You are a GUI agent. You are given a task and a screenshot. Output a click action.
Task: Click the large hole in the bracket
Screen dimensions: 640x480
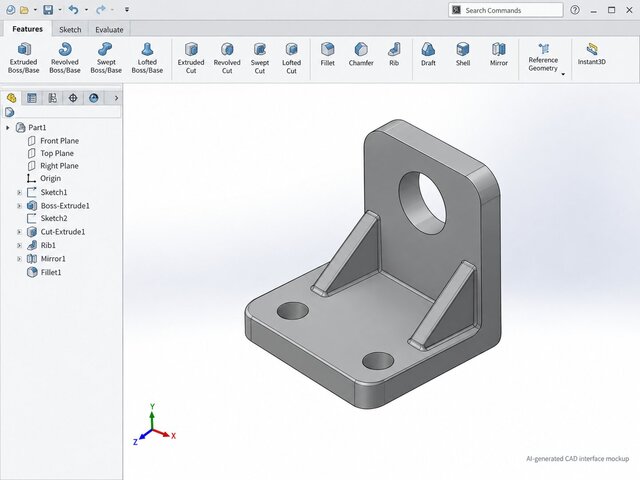pos(424,203)
